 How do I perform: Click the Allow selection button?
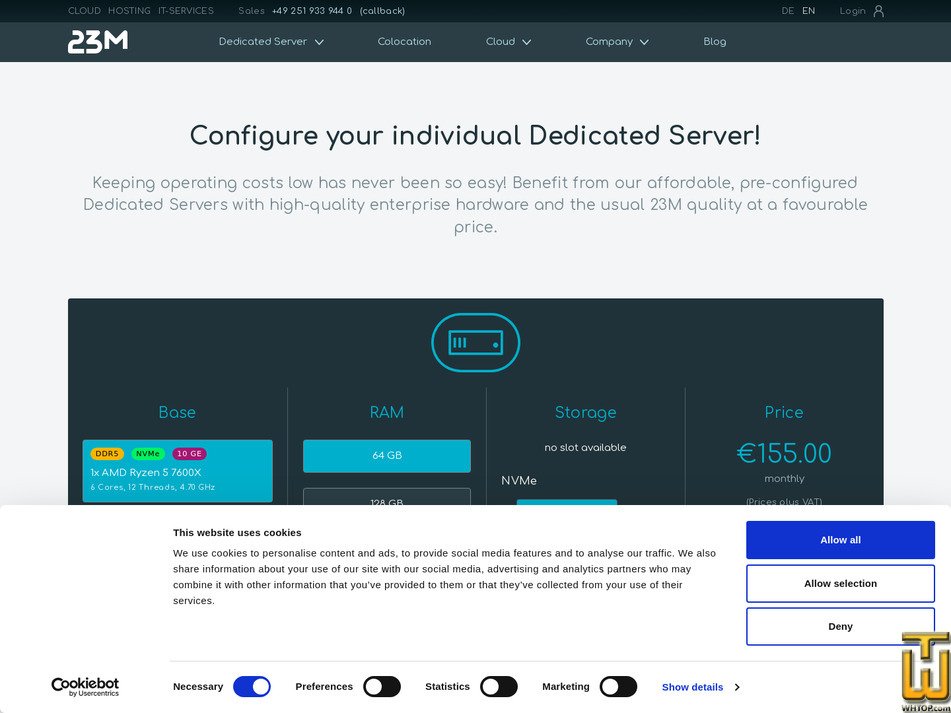840,583
